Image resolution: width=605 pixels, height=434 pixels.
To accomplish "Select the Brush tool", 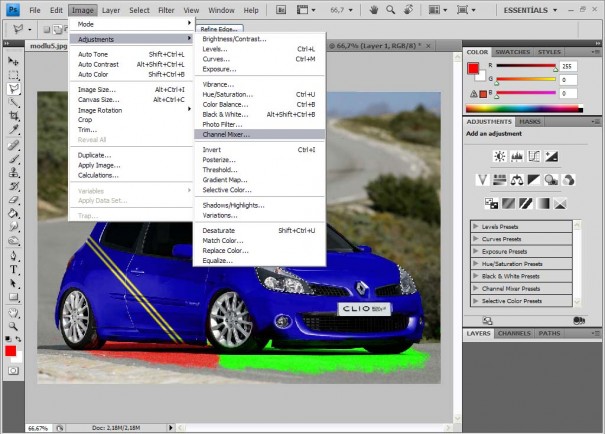I will coord(14,159).
